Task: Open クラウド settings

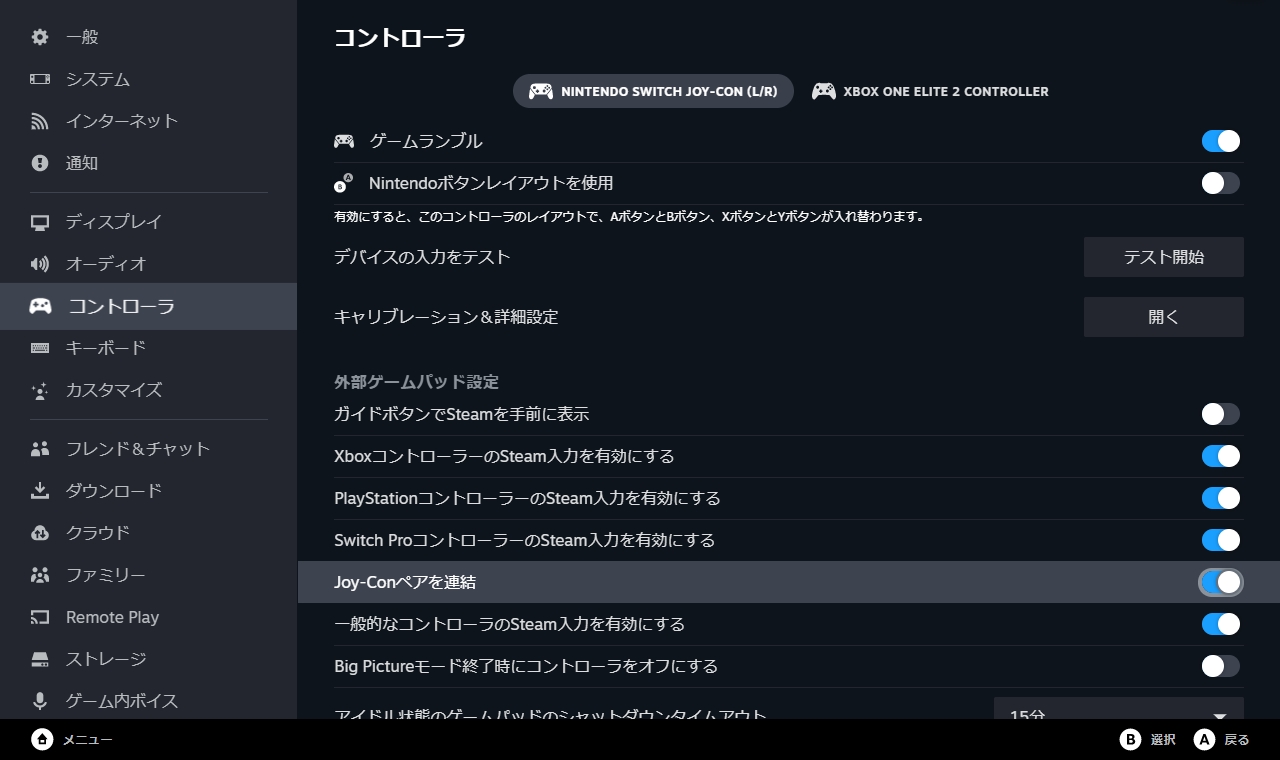Action: pos(148,533)
